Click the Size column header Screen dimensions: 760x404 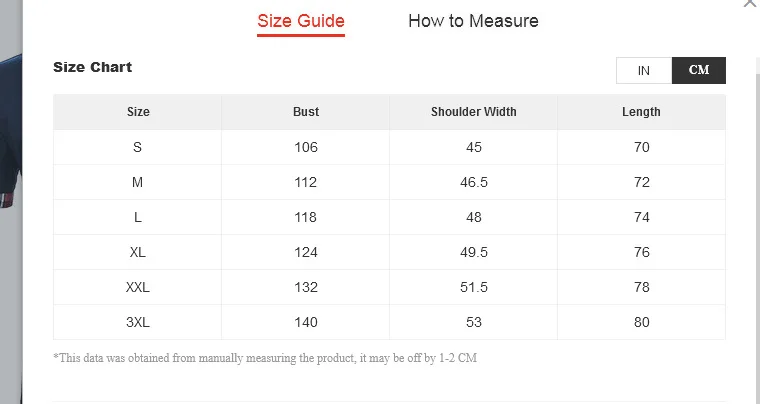[x=138, y=112]
